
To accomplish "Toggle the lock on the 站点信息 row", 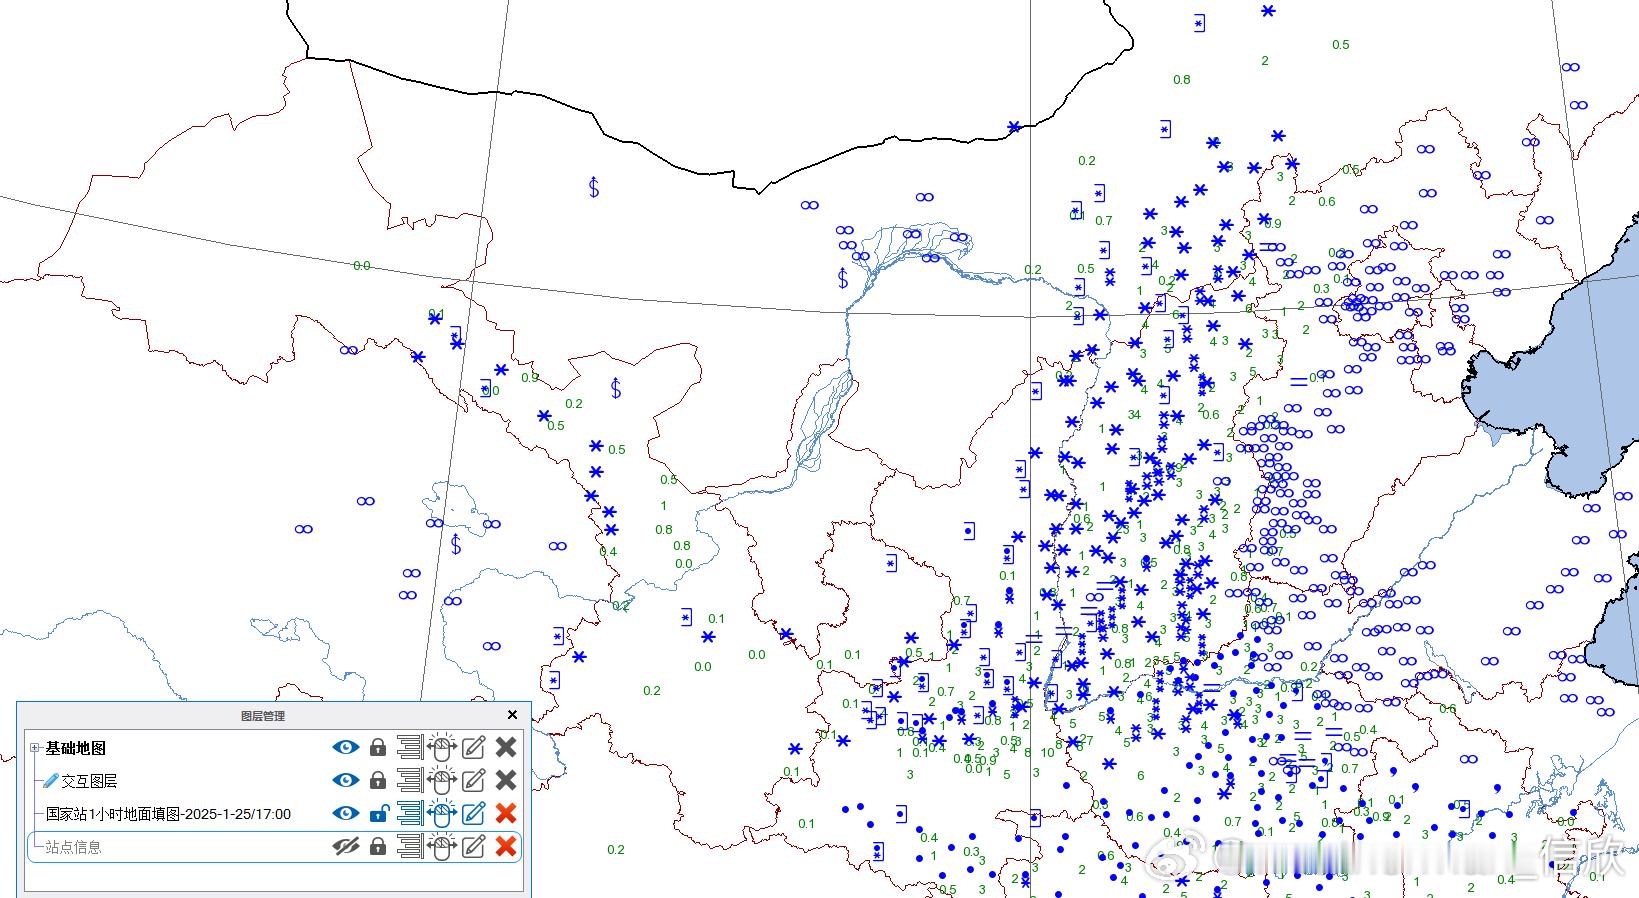I will pyautogui.click(x=378, y=846).
